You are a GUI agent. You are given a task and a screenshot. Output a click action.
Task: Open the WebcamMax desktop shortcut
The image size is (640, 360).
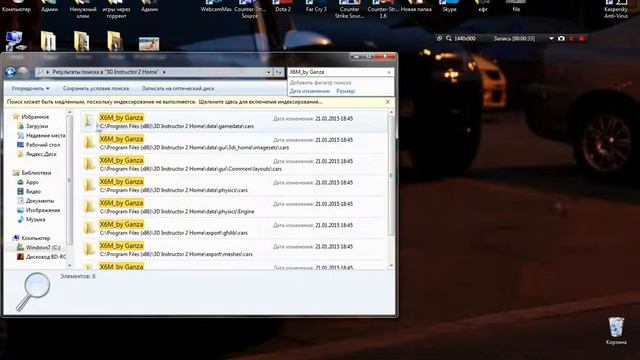(x=216, y=6)
